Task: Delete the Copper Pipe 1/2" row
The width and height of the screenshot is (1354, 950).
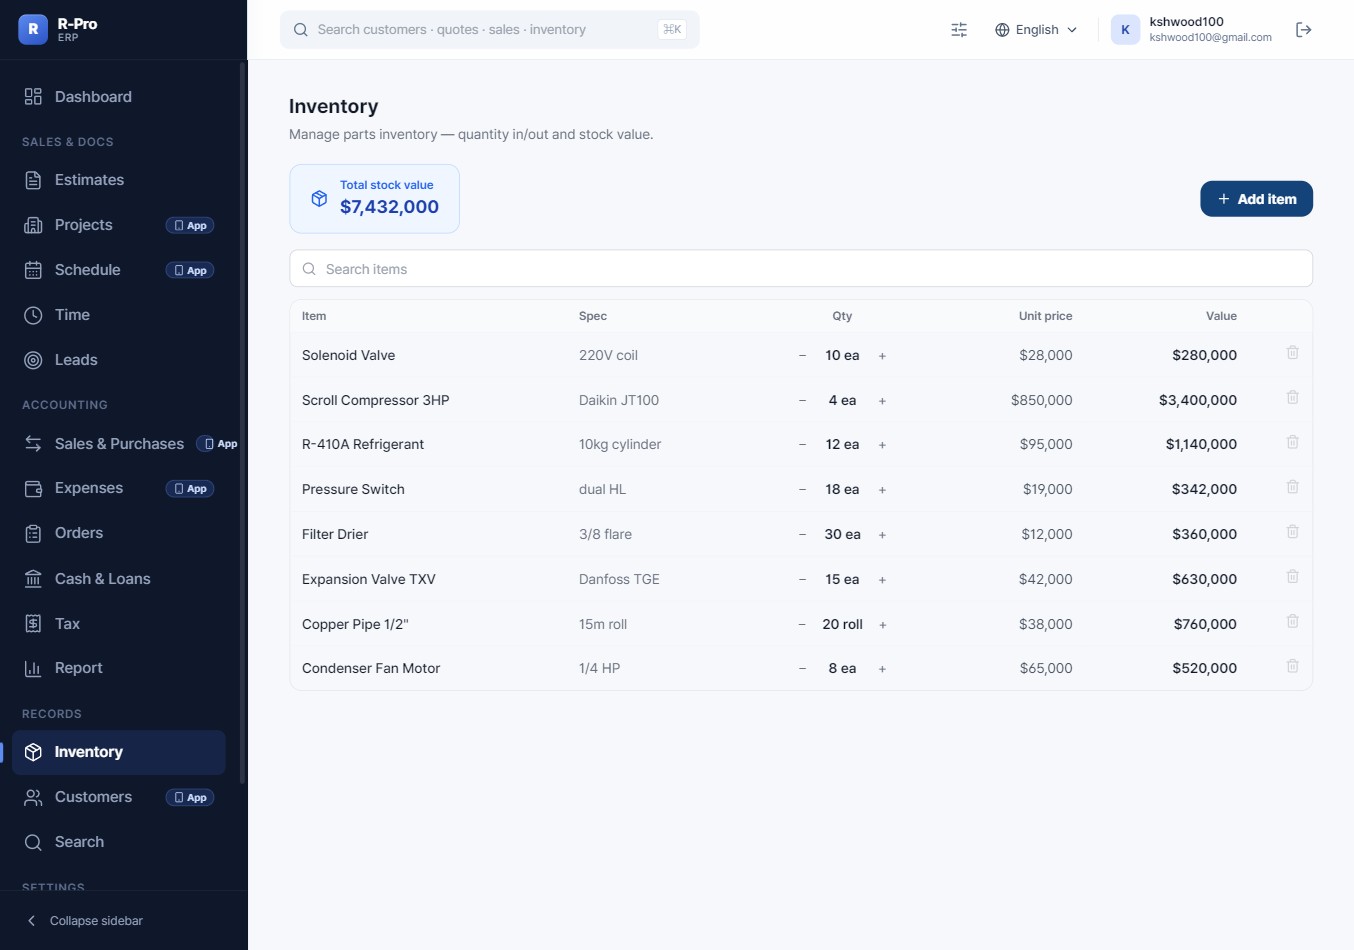Action: pyautogui.click(x=1292, y=622)
